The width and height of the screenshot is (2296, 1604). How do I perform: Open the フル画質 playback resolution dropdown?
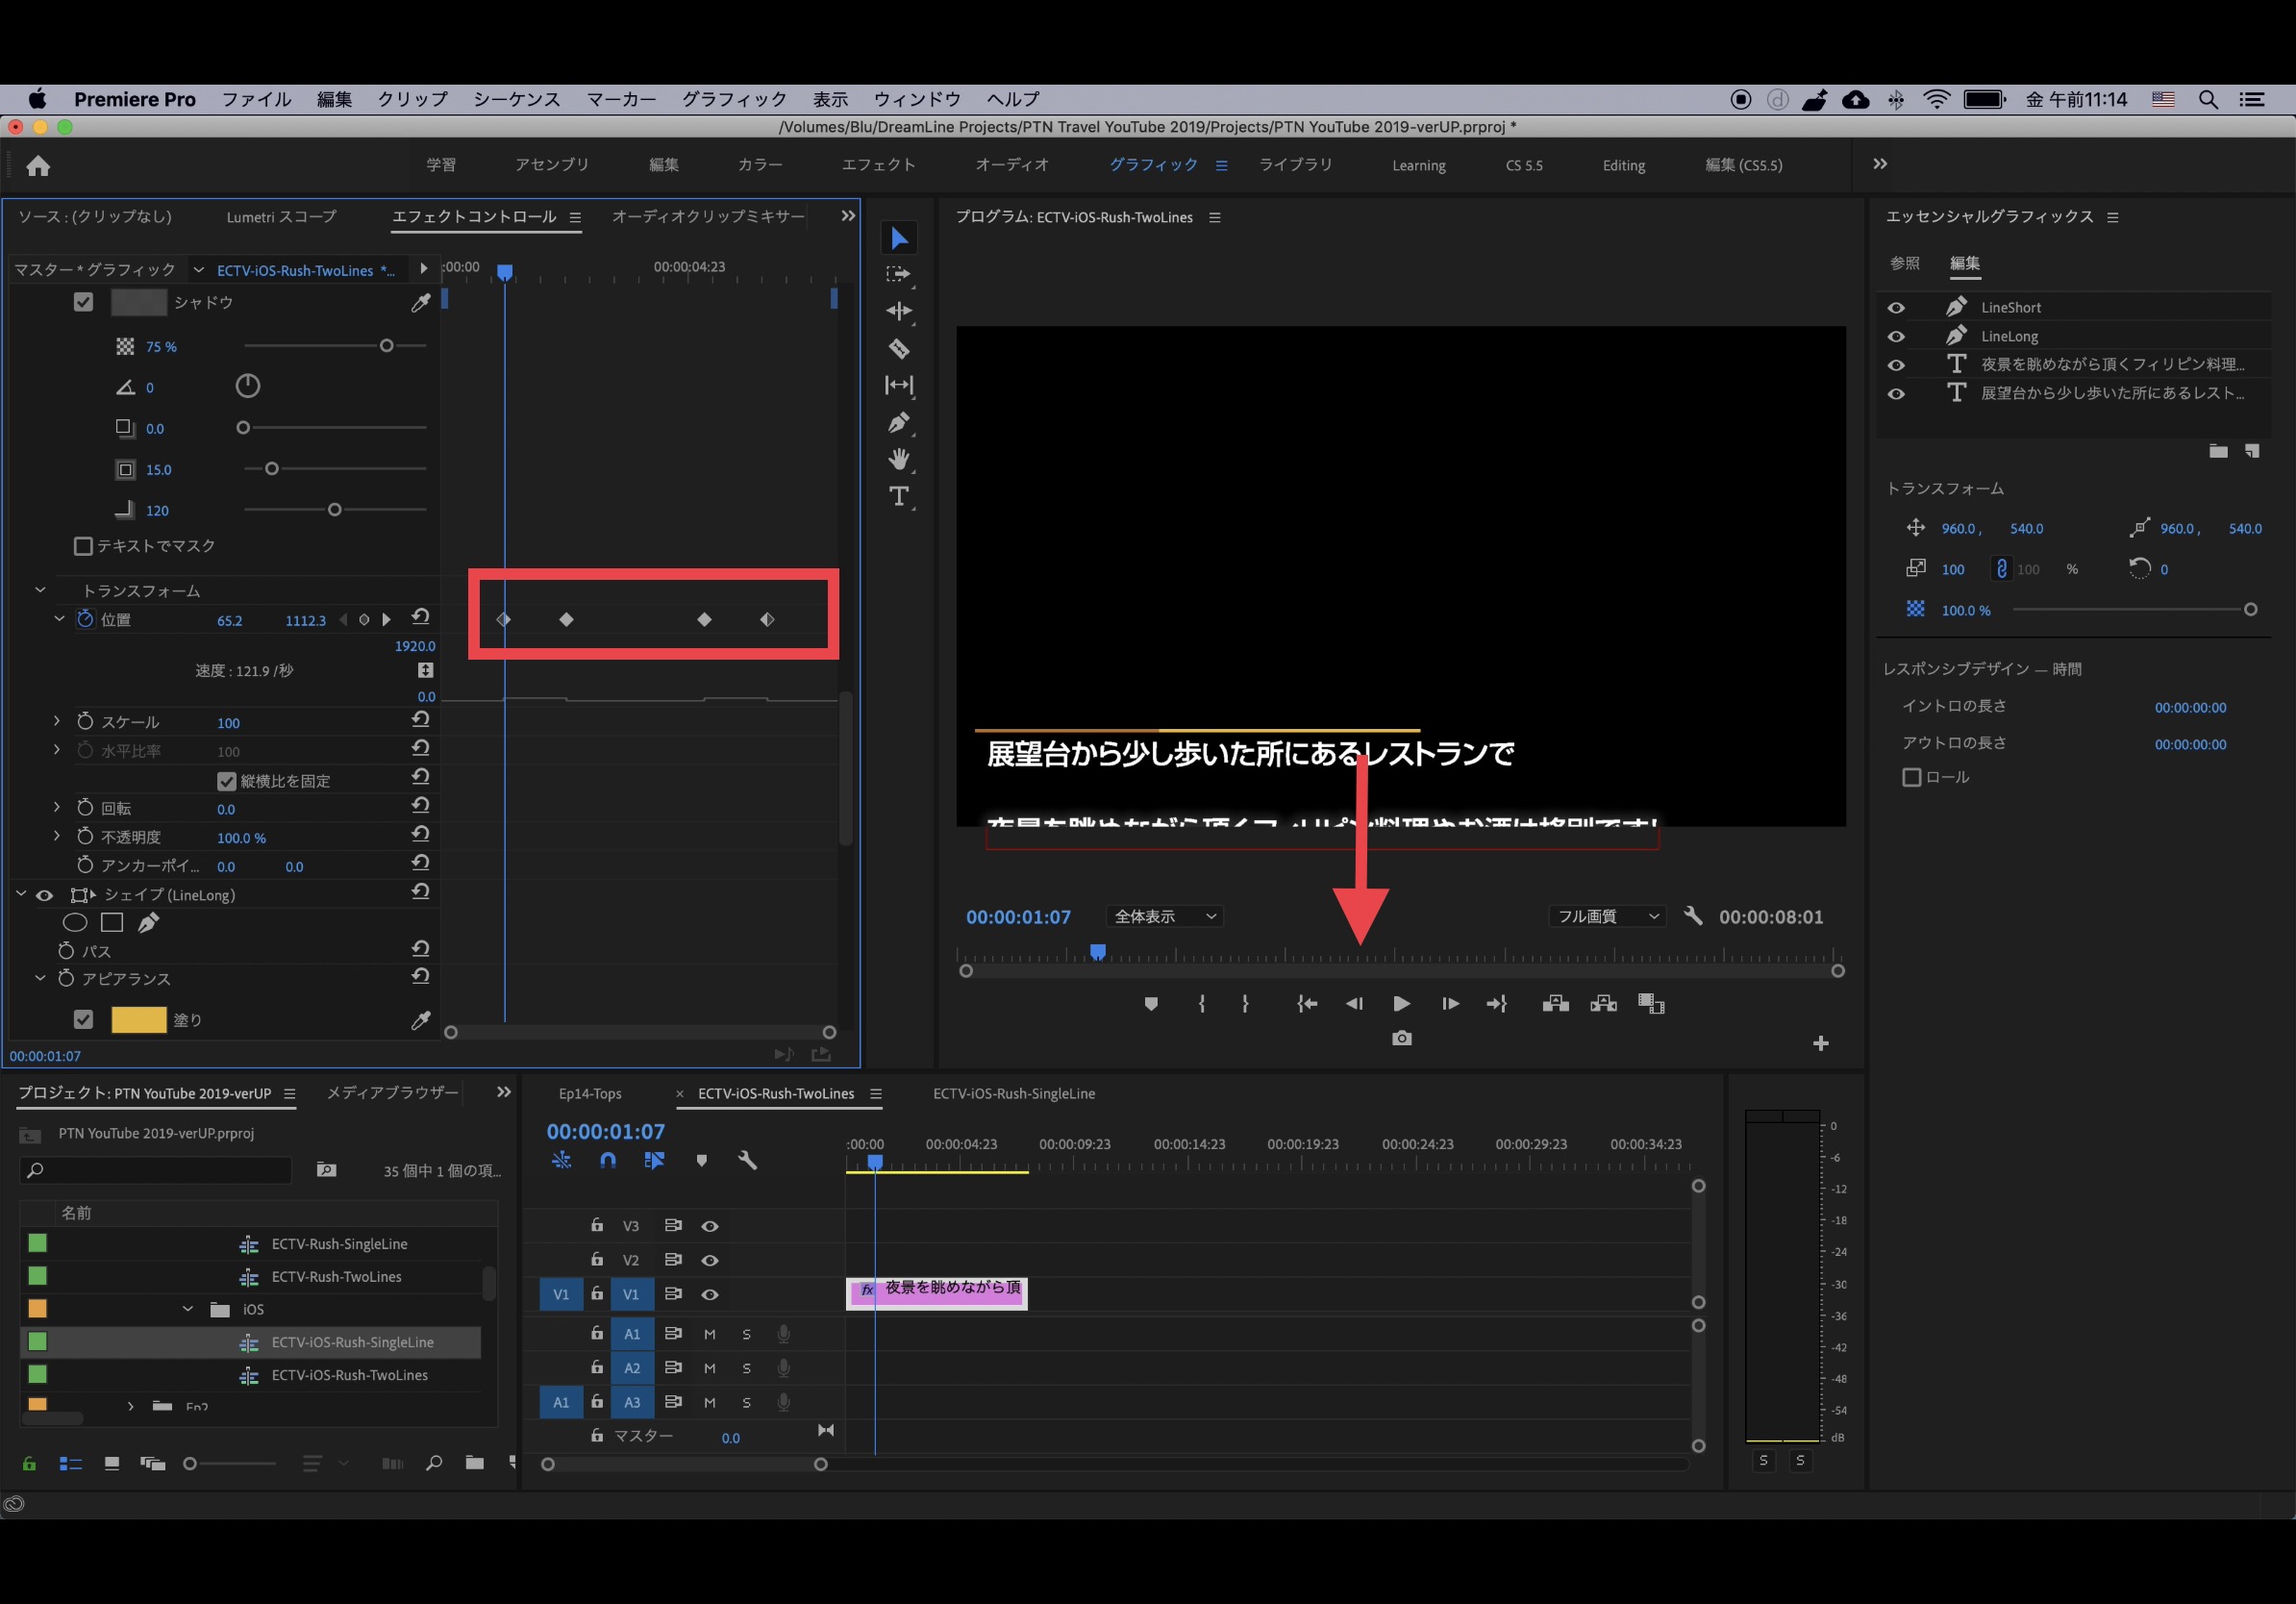(x=1606, y=916)
